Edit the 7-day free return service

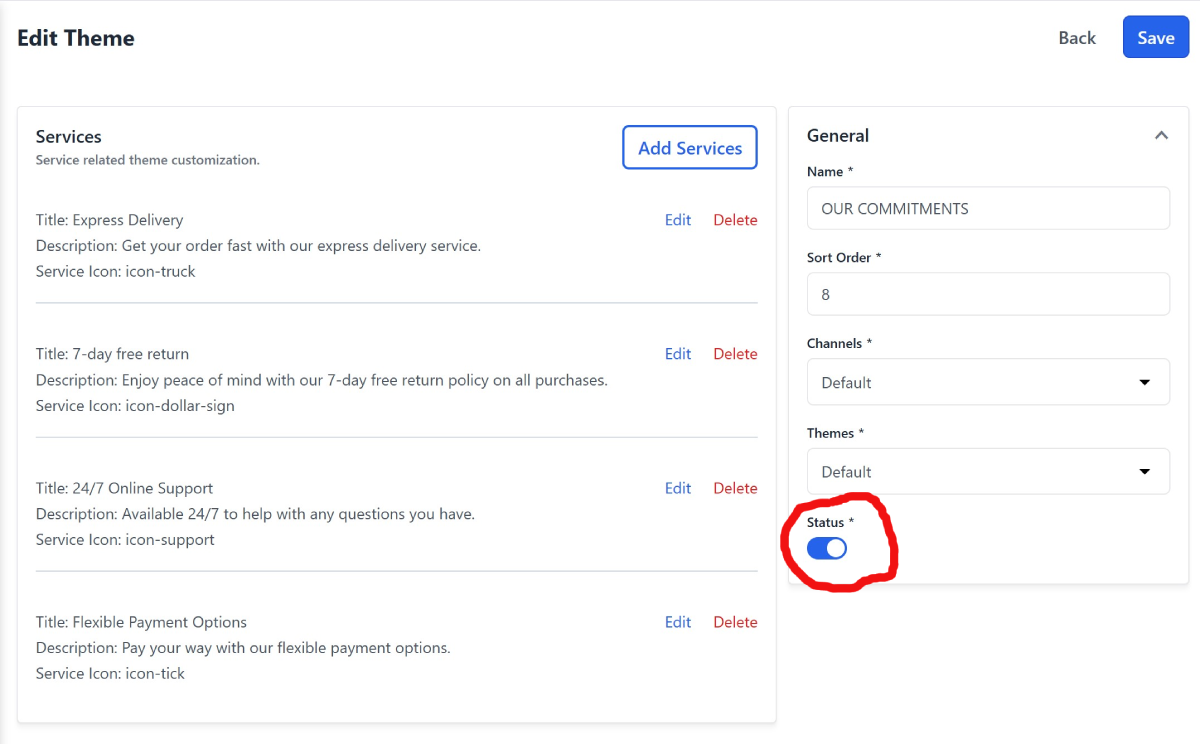[x=678, y=354]
